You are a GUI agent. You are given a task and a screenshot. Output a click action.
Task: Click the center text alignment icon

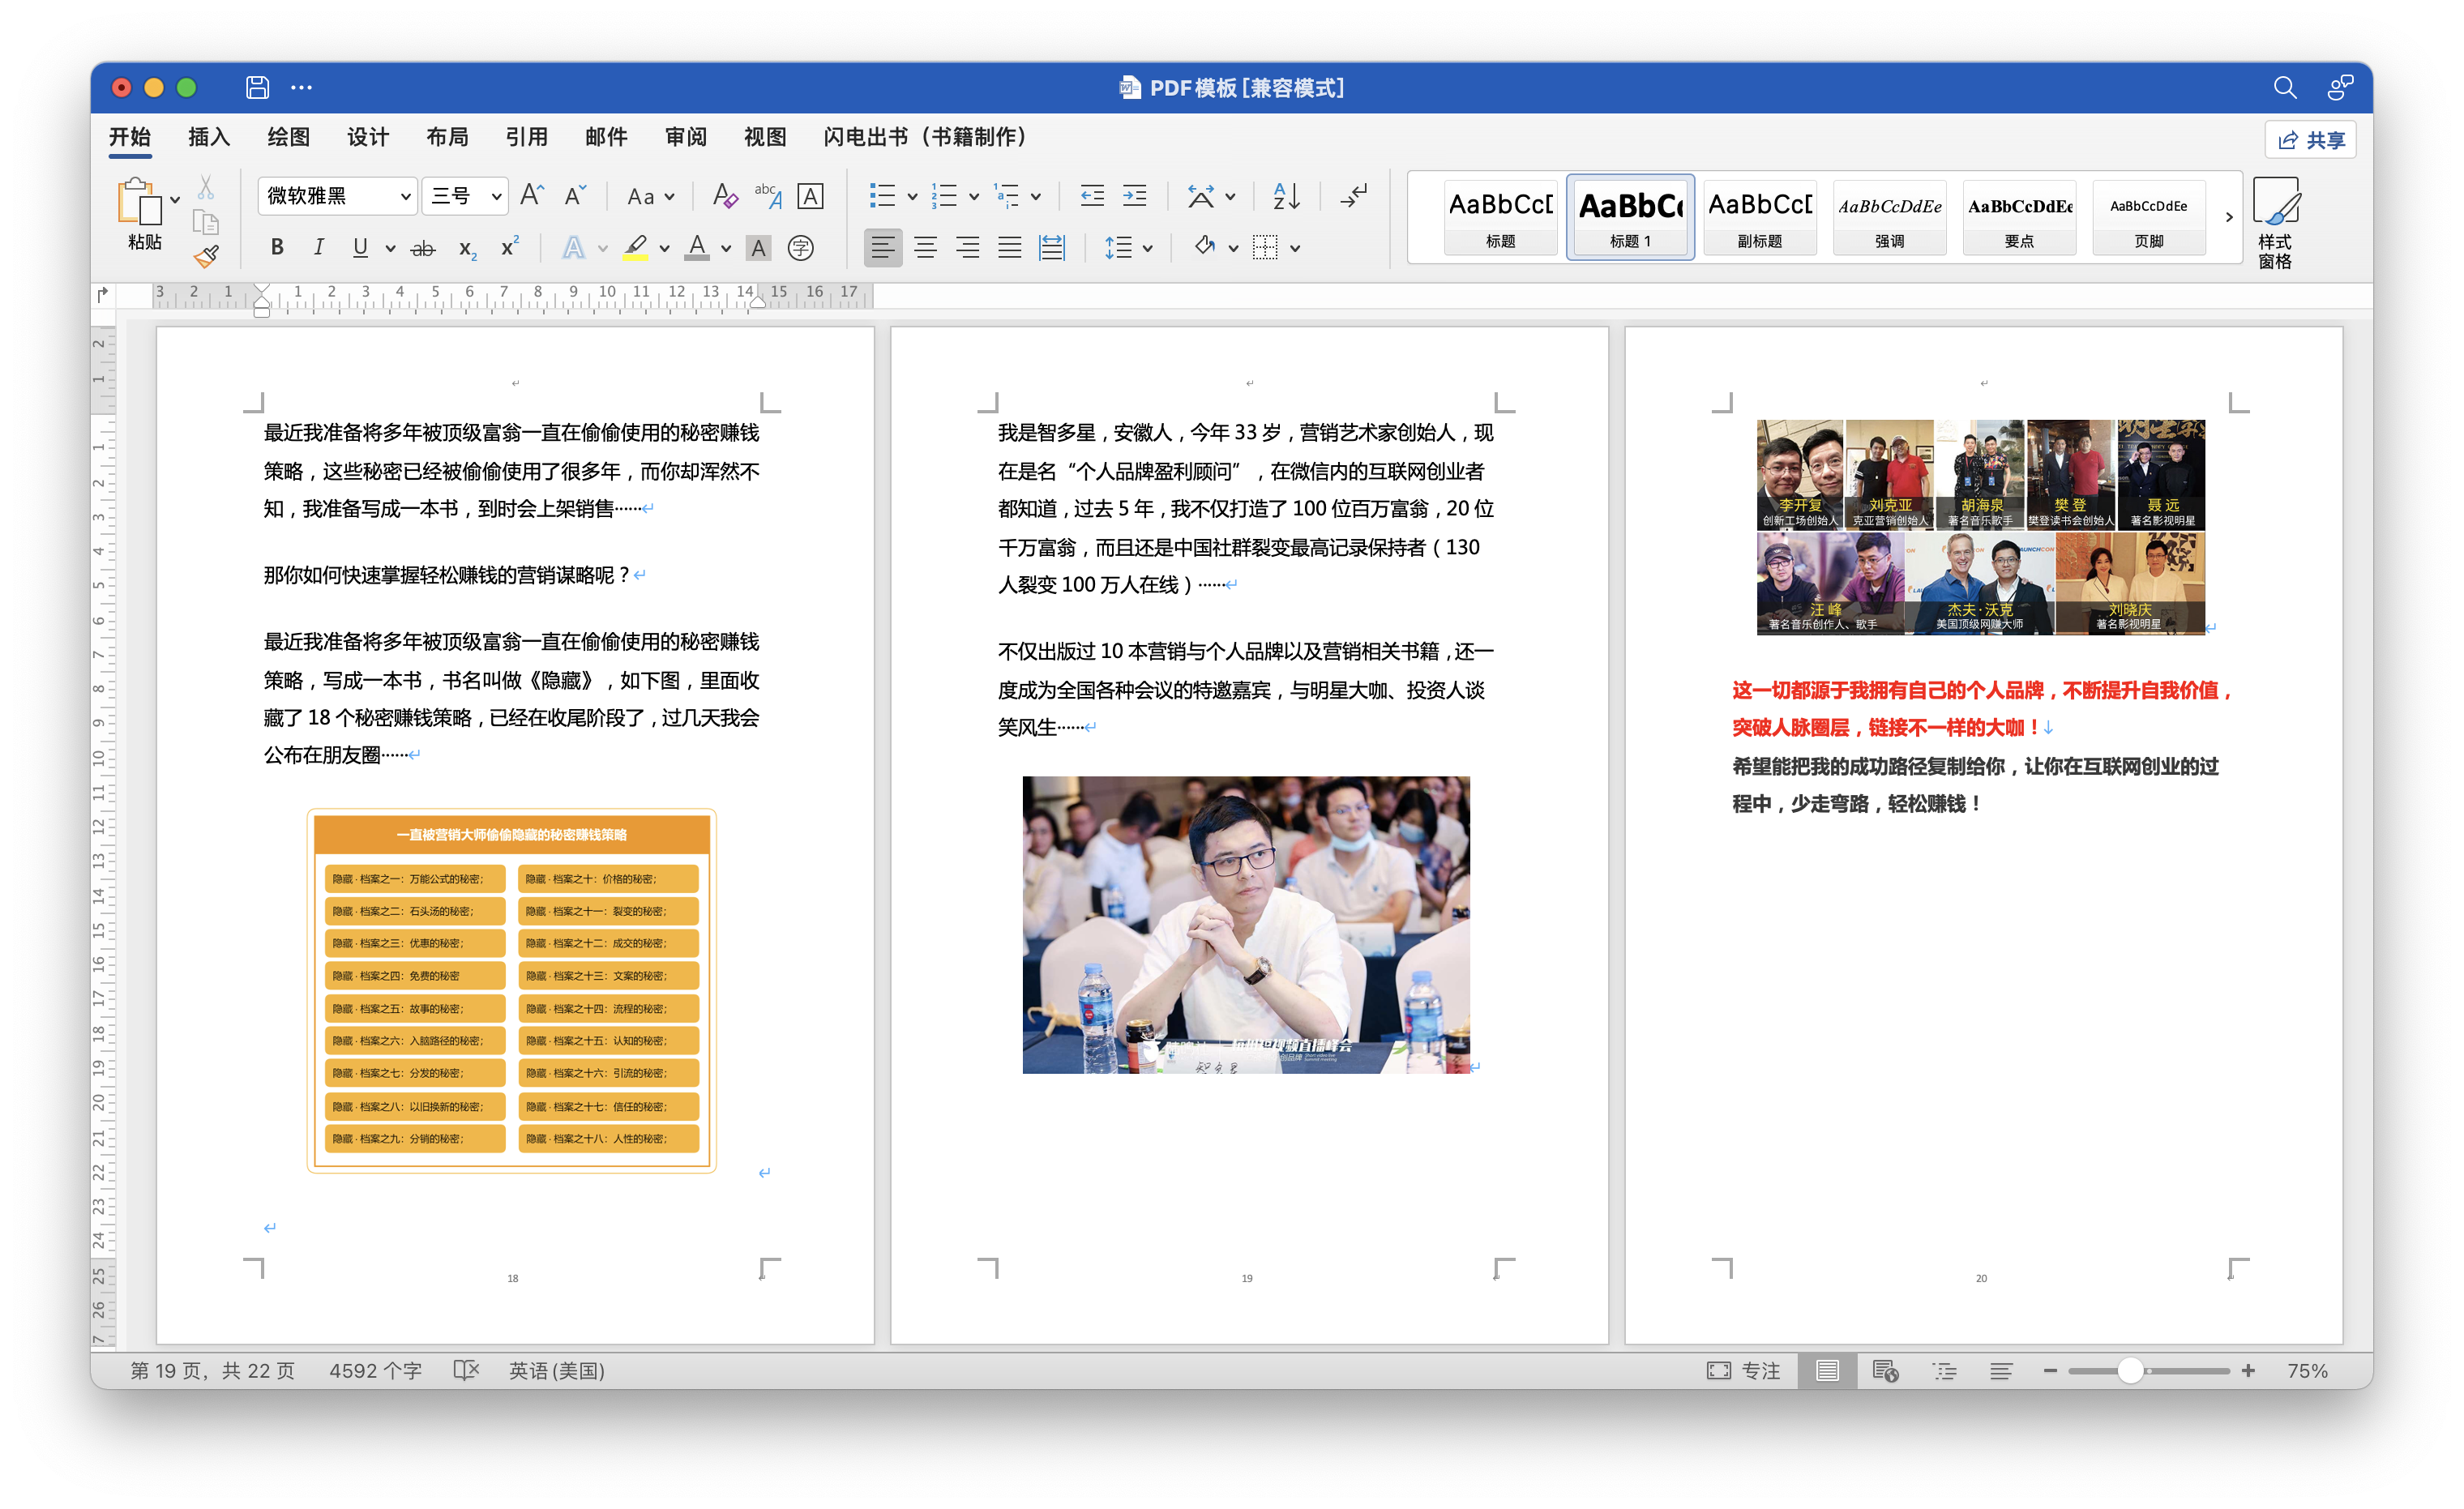[925, 248]
